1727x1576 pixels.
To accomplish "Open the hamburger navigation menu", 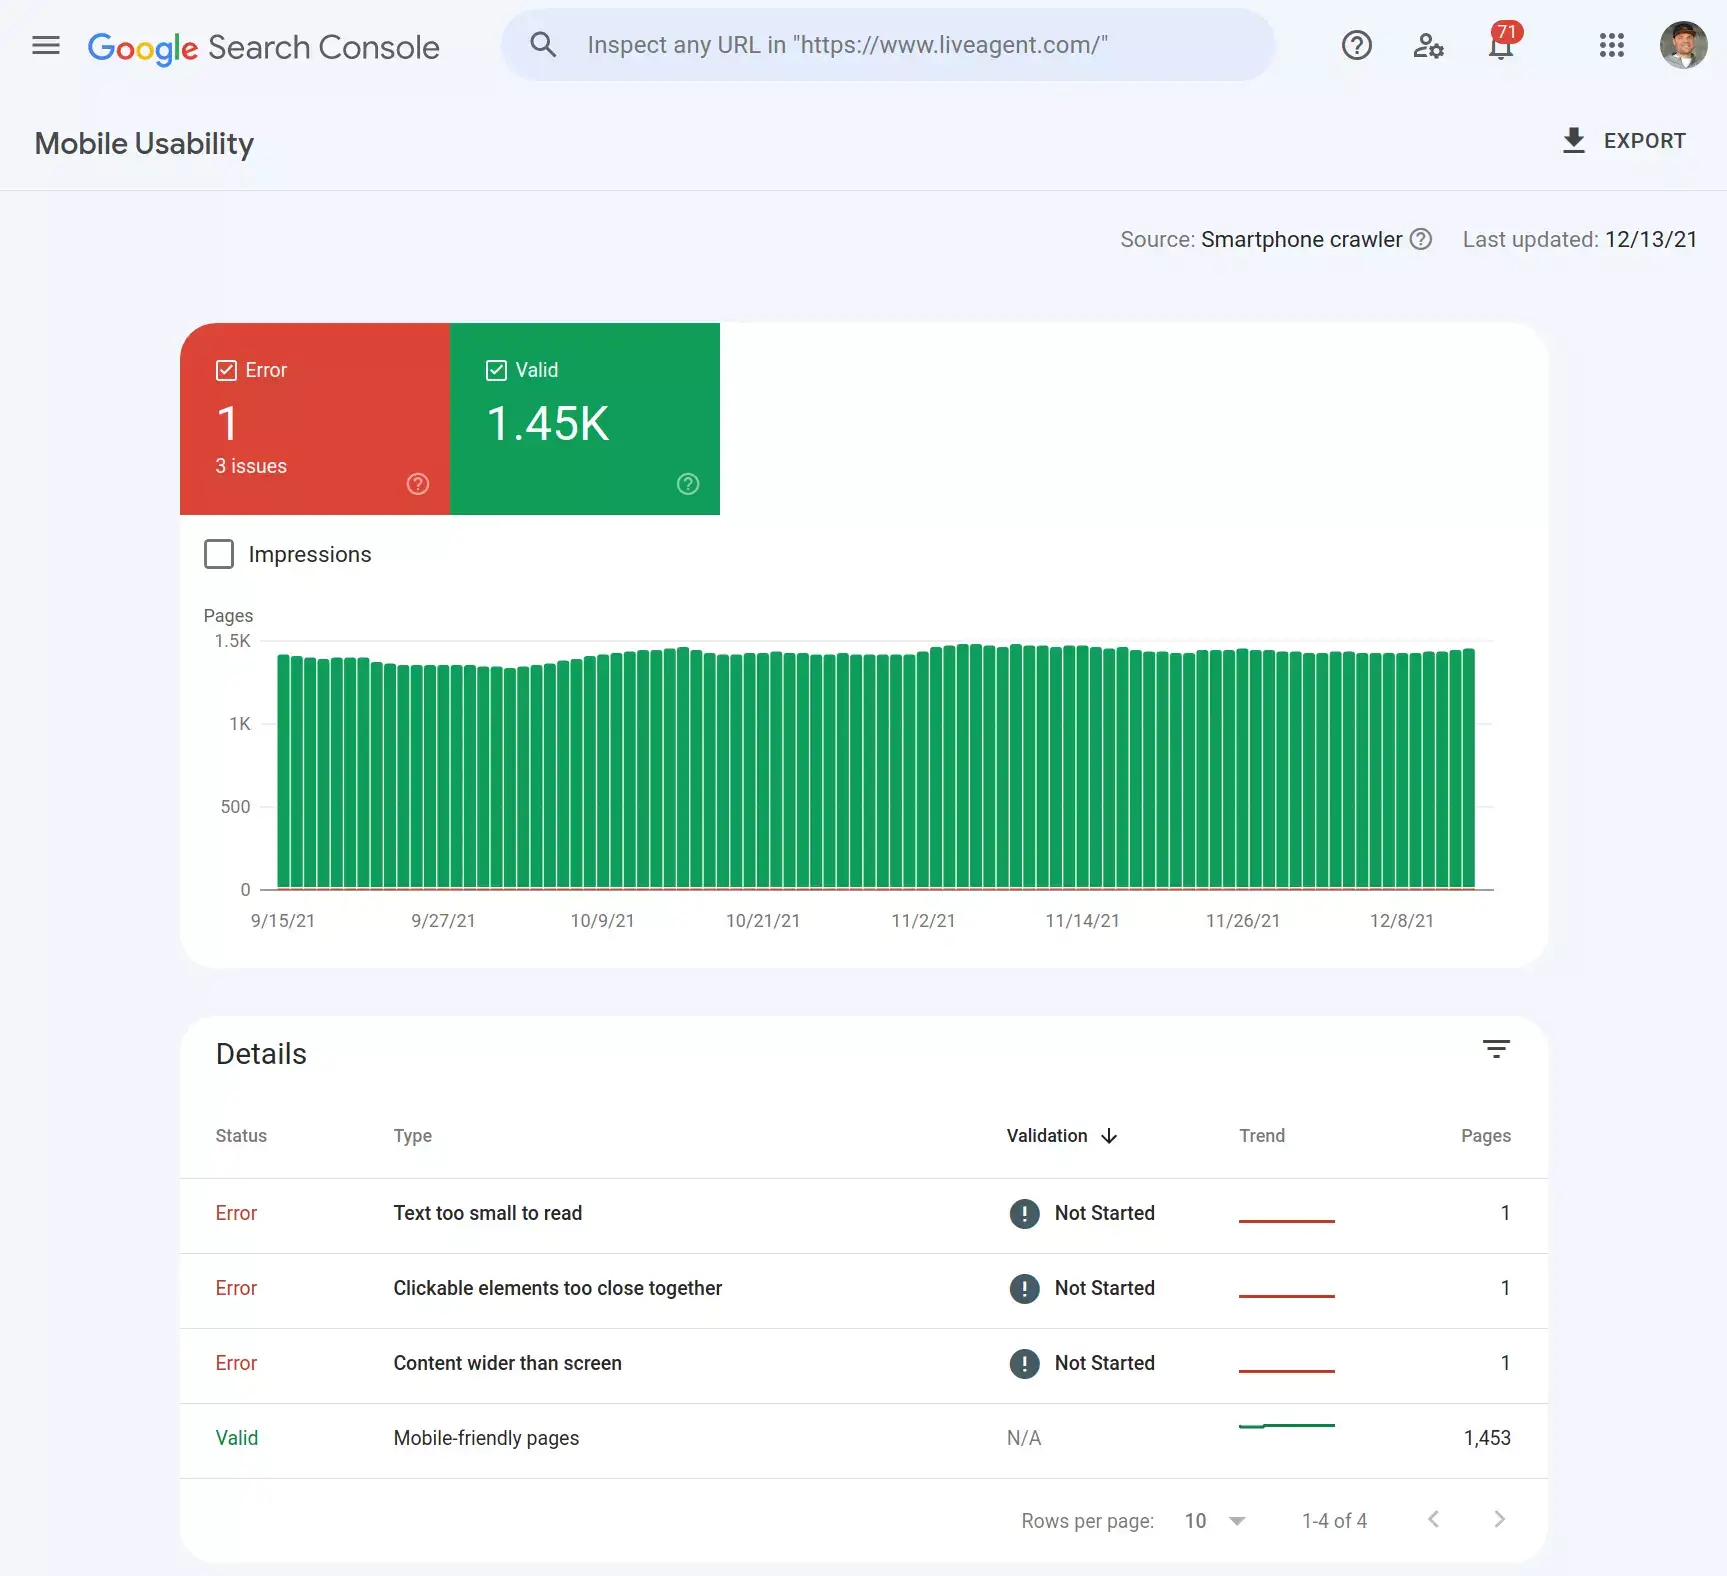I will (45, 45).
